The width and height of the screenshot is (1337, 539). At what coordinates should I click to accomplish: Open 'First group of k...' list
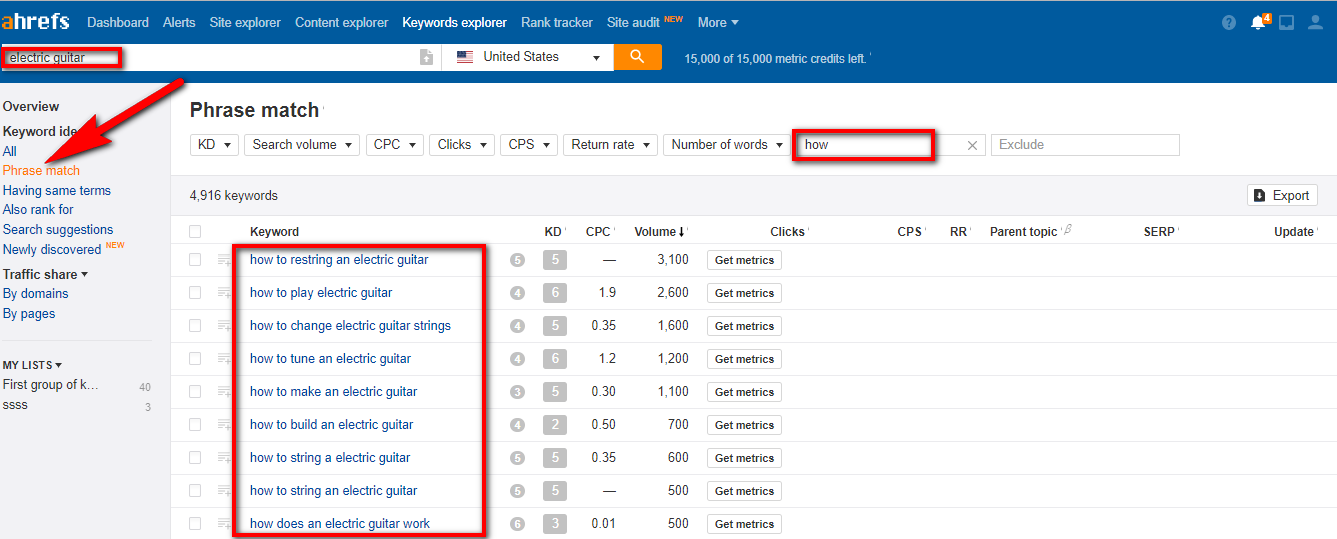(x=51, y=385)
